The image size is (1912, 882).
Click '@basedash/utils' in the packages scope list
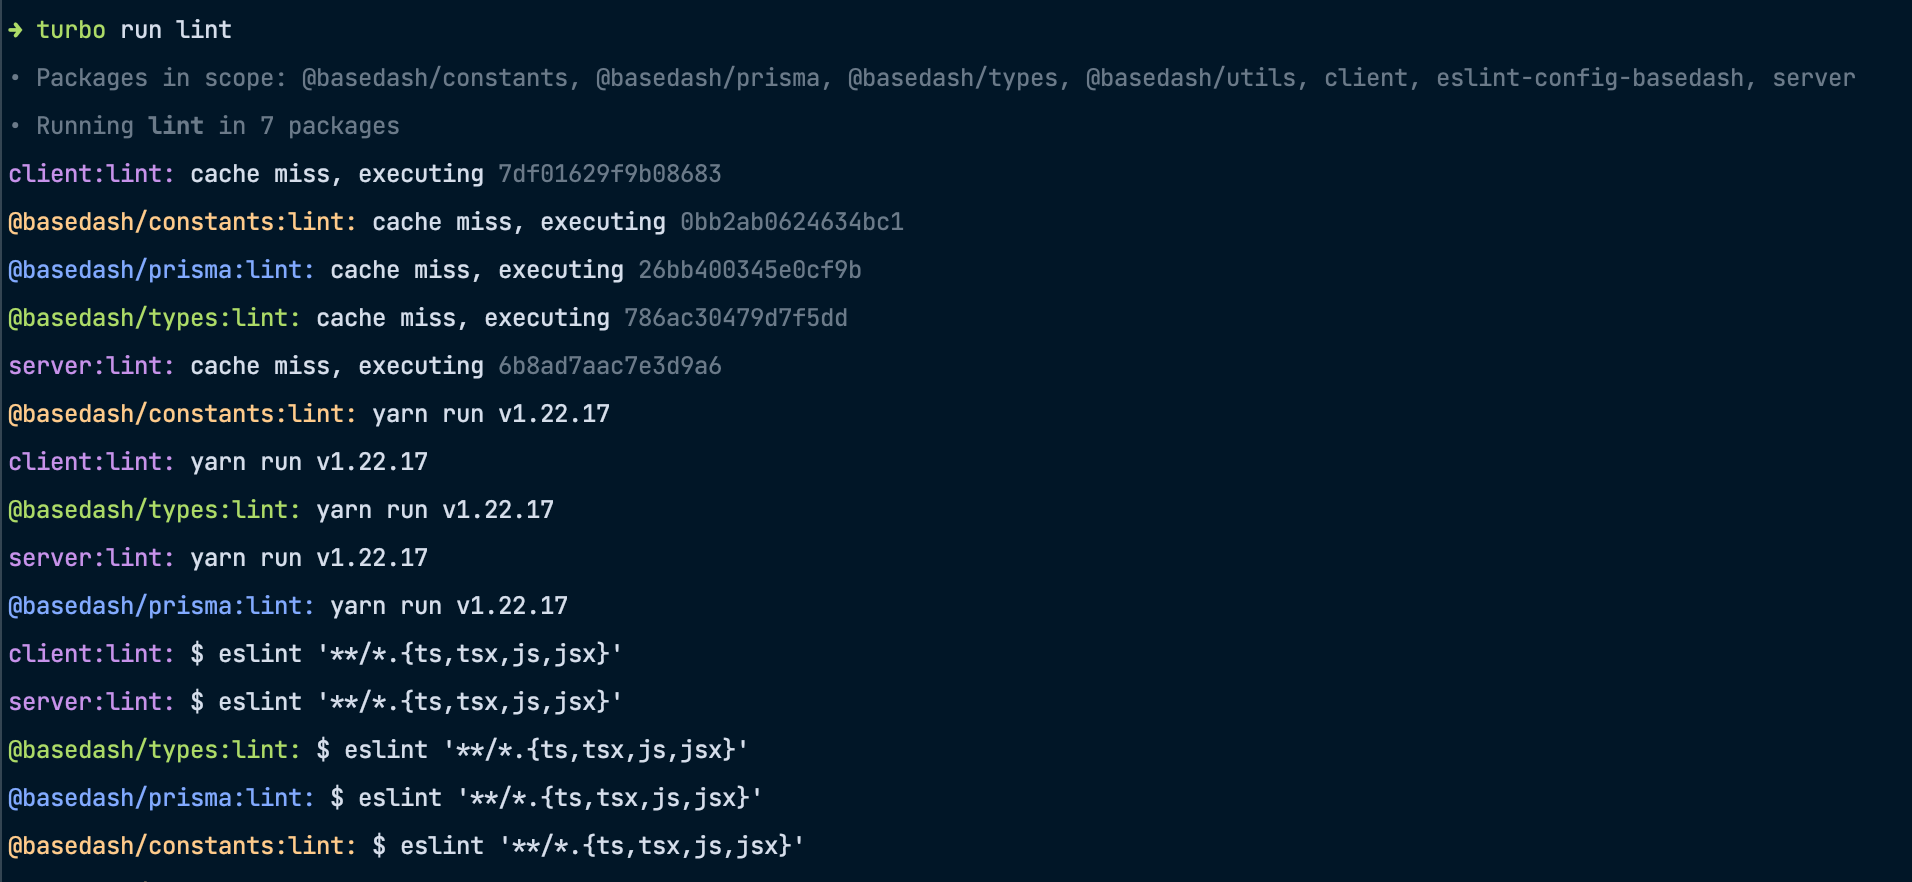pyautogui.click(x=1190, y=78)
